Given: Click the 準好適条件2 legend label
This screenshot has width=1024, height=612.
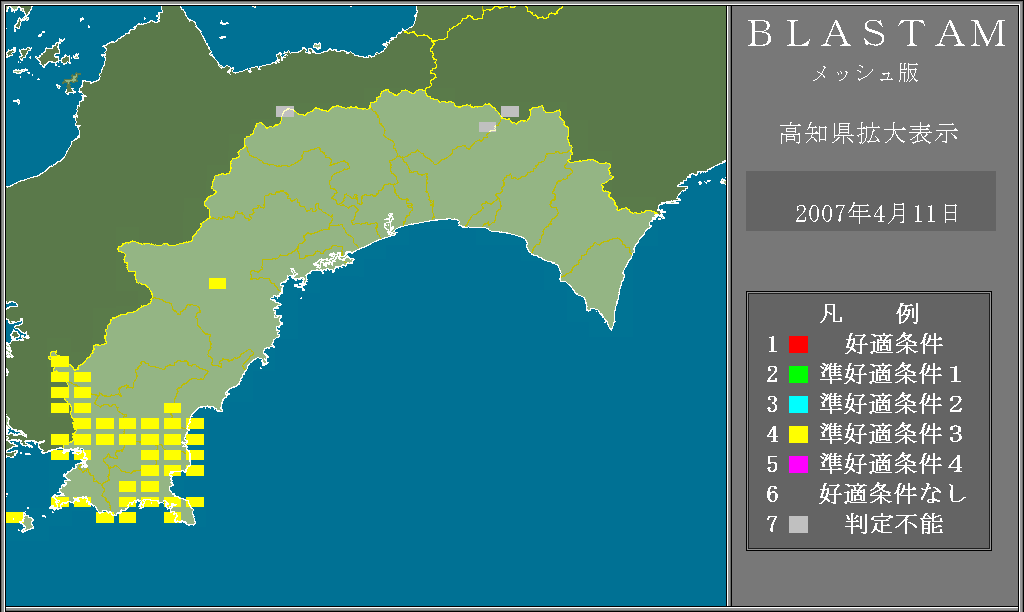Looking at the screenshot, I should point(891,404).
